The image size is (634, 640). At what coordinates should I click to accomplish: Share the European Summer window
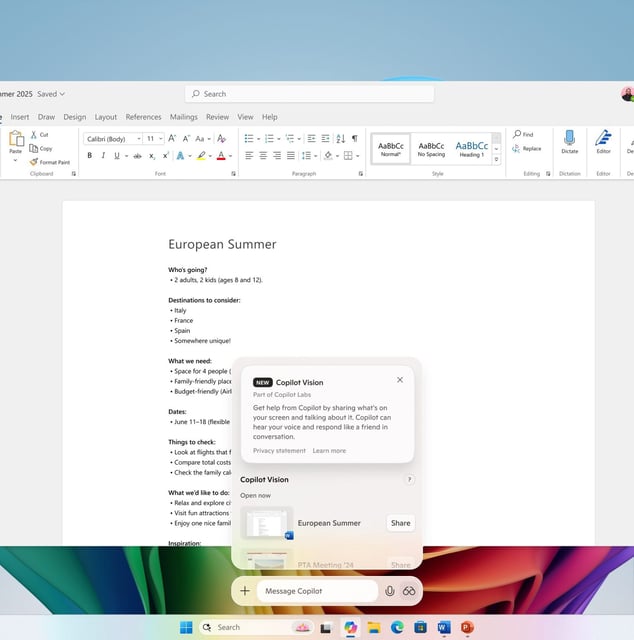400,523
